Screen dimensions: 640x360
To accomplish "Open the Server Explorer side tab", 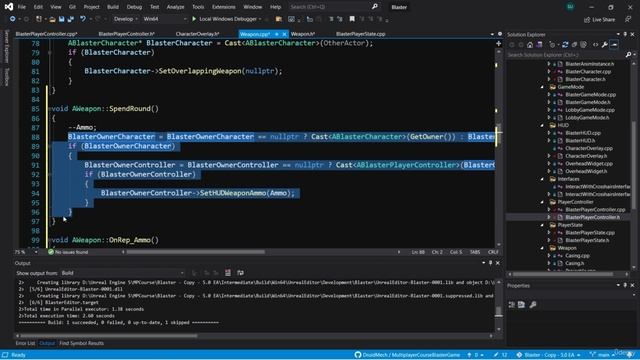I will pyautogui.click(x=7, y=46).
